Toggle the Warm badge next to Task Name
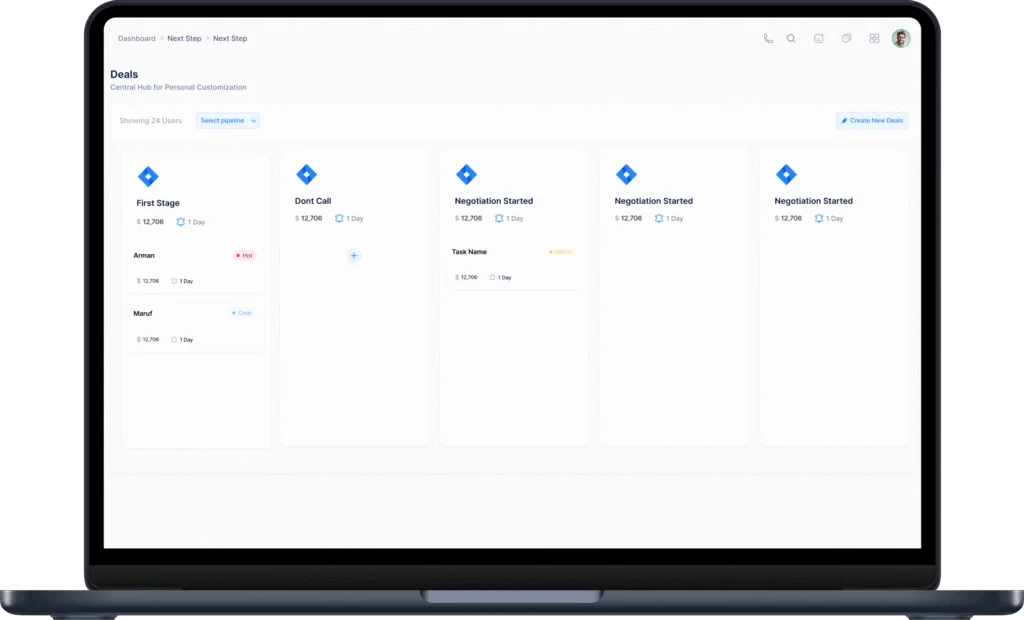This screenshot has height=620, width=1024. (x=559, y=252)
